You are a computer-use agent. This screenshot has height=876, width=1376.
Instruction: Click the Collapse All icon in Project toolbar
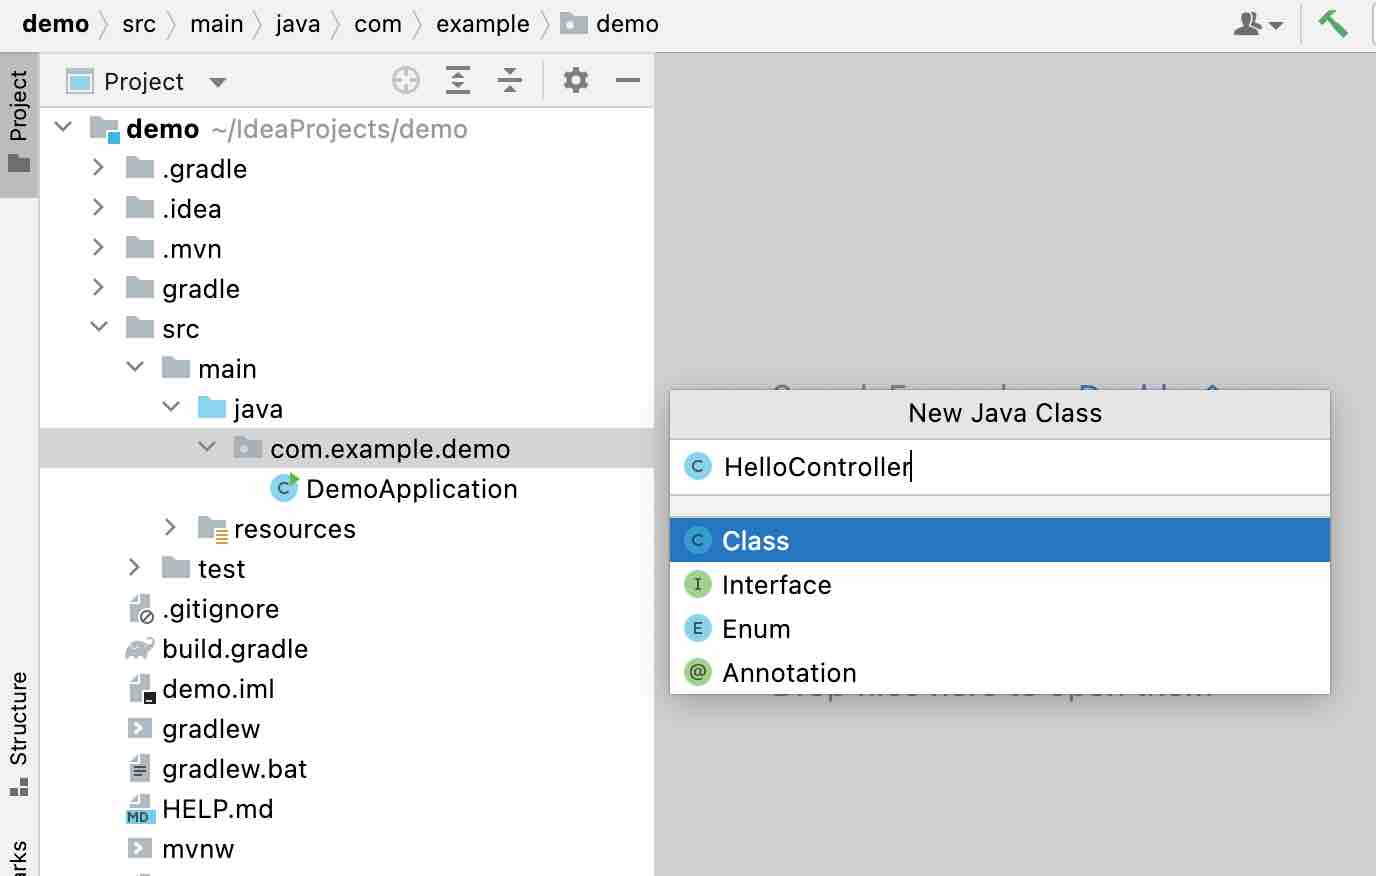point(510,80)
